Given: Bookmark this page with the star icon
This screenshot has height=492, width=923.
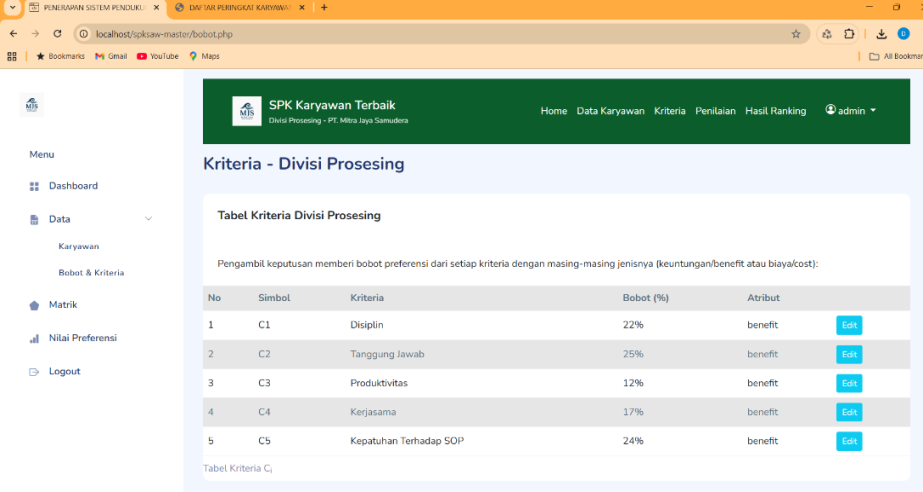Looking at the screenshot, I should [x=796, y=33].
